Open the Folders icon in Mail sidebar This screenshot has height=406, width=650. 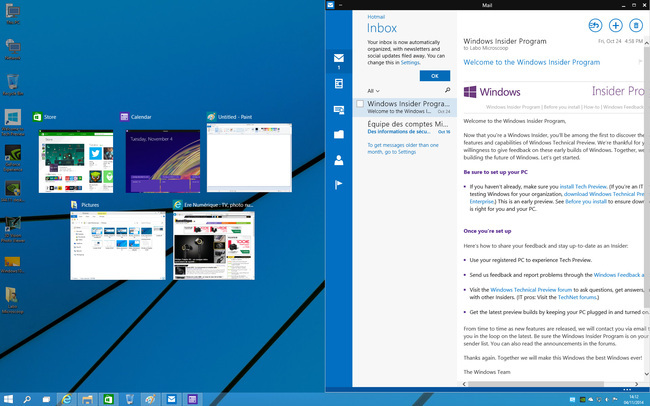(339, 134)
